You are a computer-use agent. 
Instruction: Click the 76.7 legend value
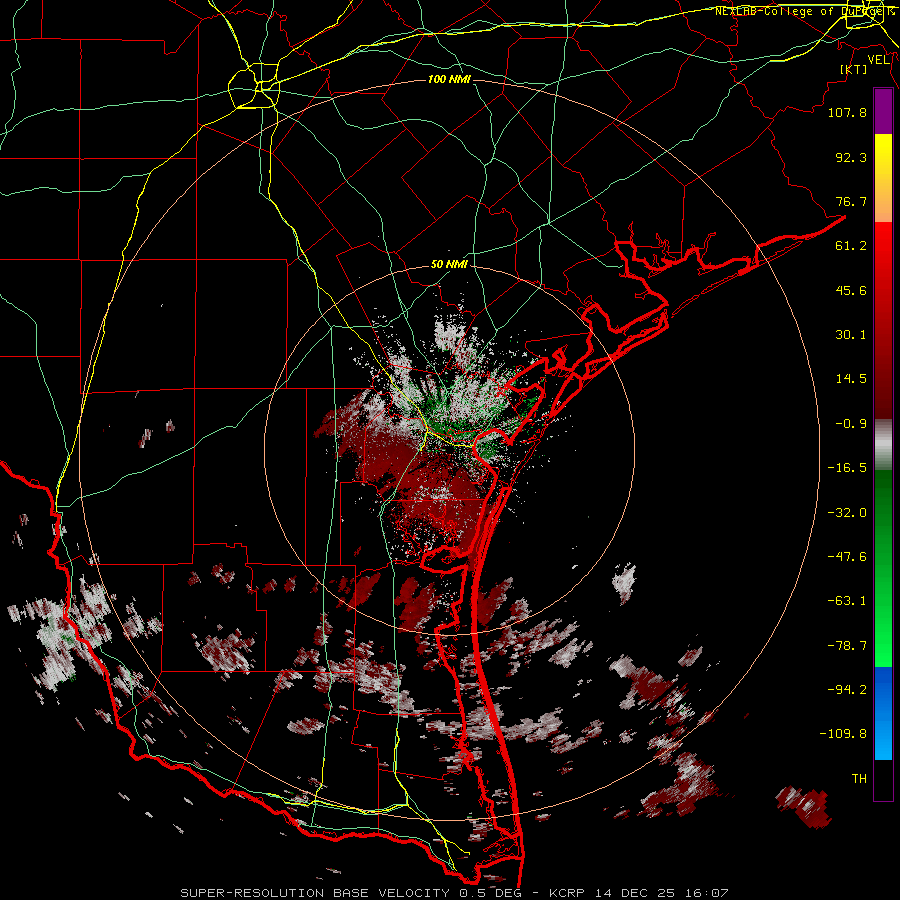click(x=851, y=201)
